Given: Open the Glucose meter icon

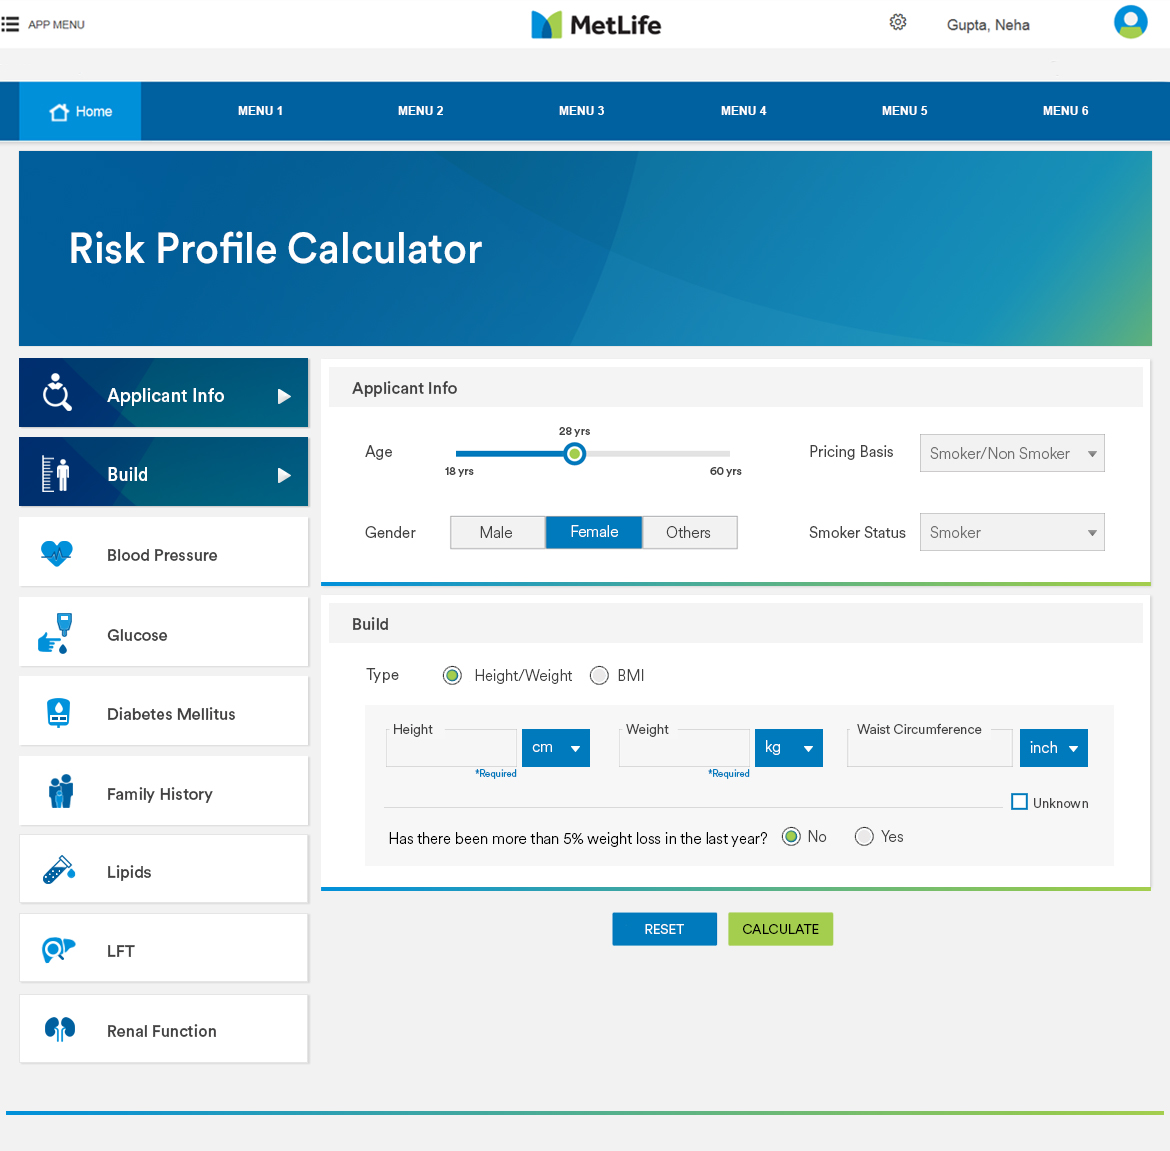Looking at the screenshot, I should point(57,633).
